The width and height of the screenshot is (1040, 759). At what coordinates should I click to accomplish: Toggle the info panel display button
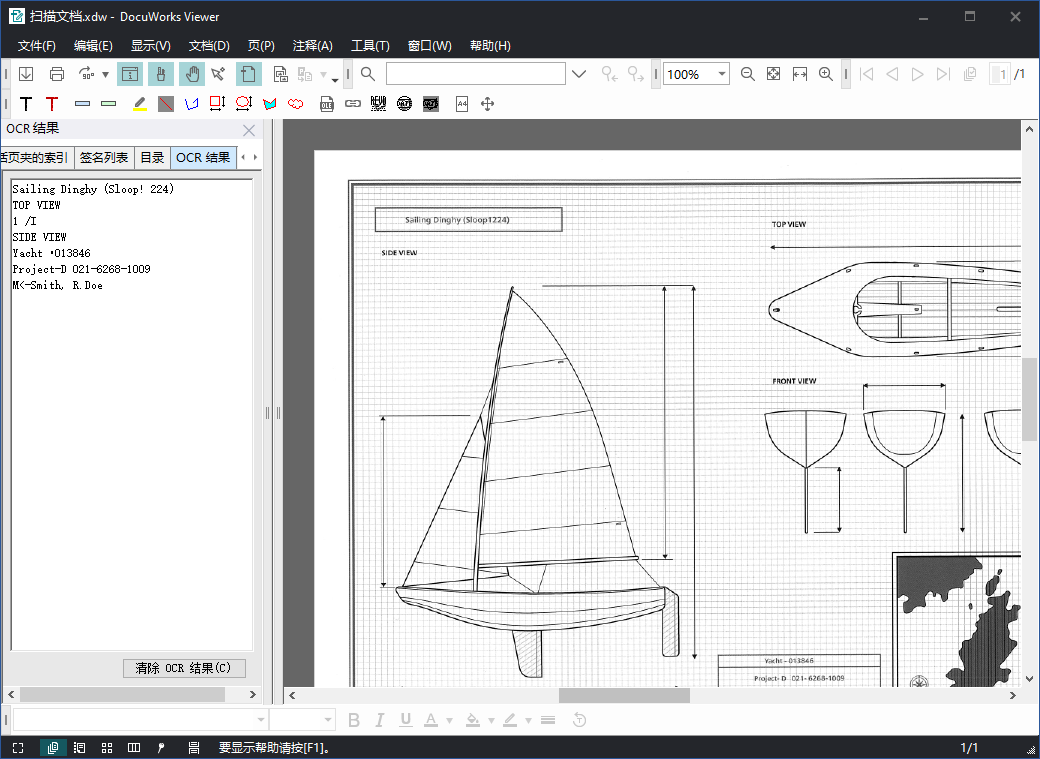(130, 74)
